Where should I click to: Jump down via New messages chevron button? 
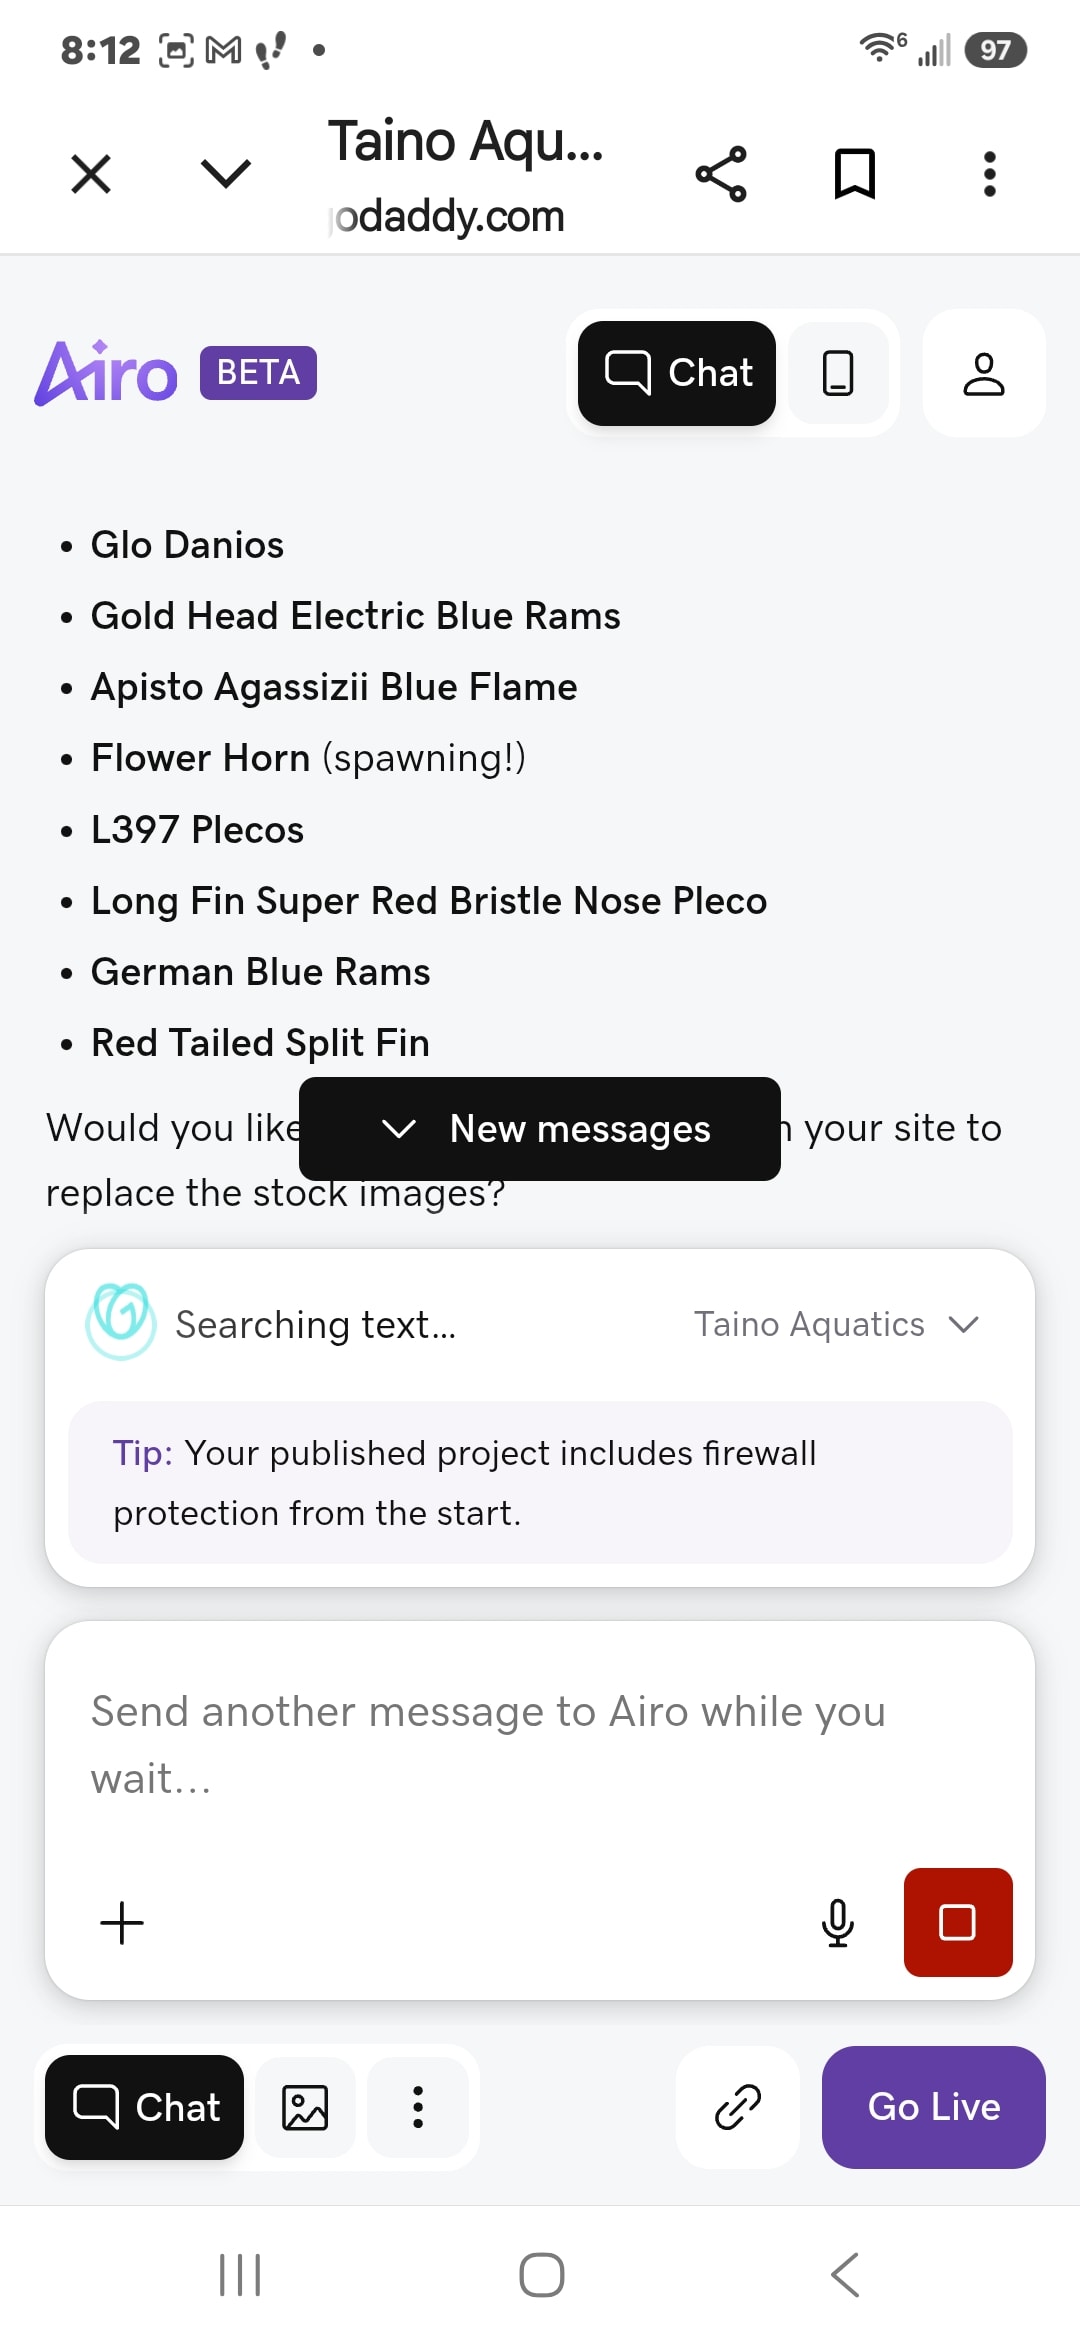coord(540,1129)
